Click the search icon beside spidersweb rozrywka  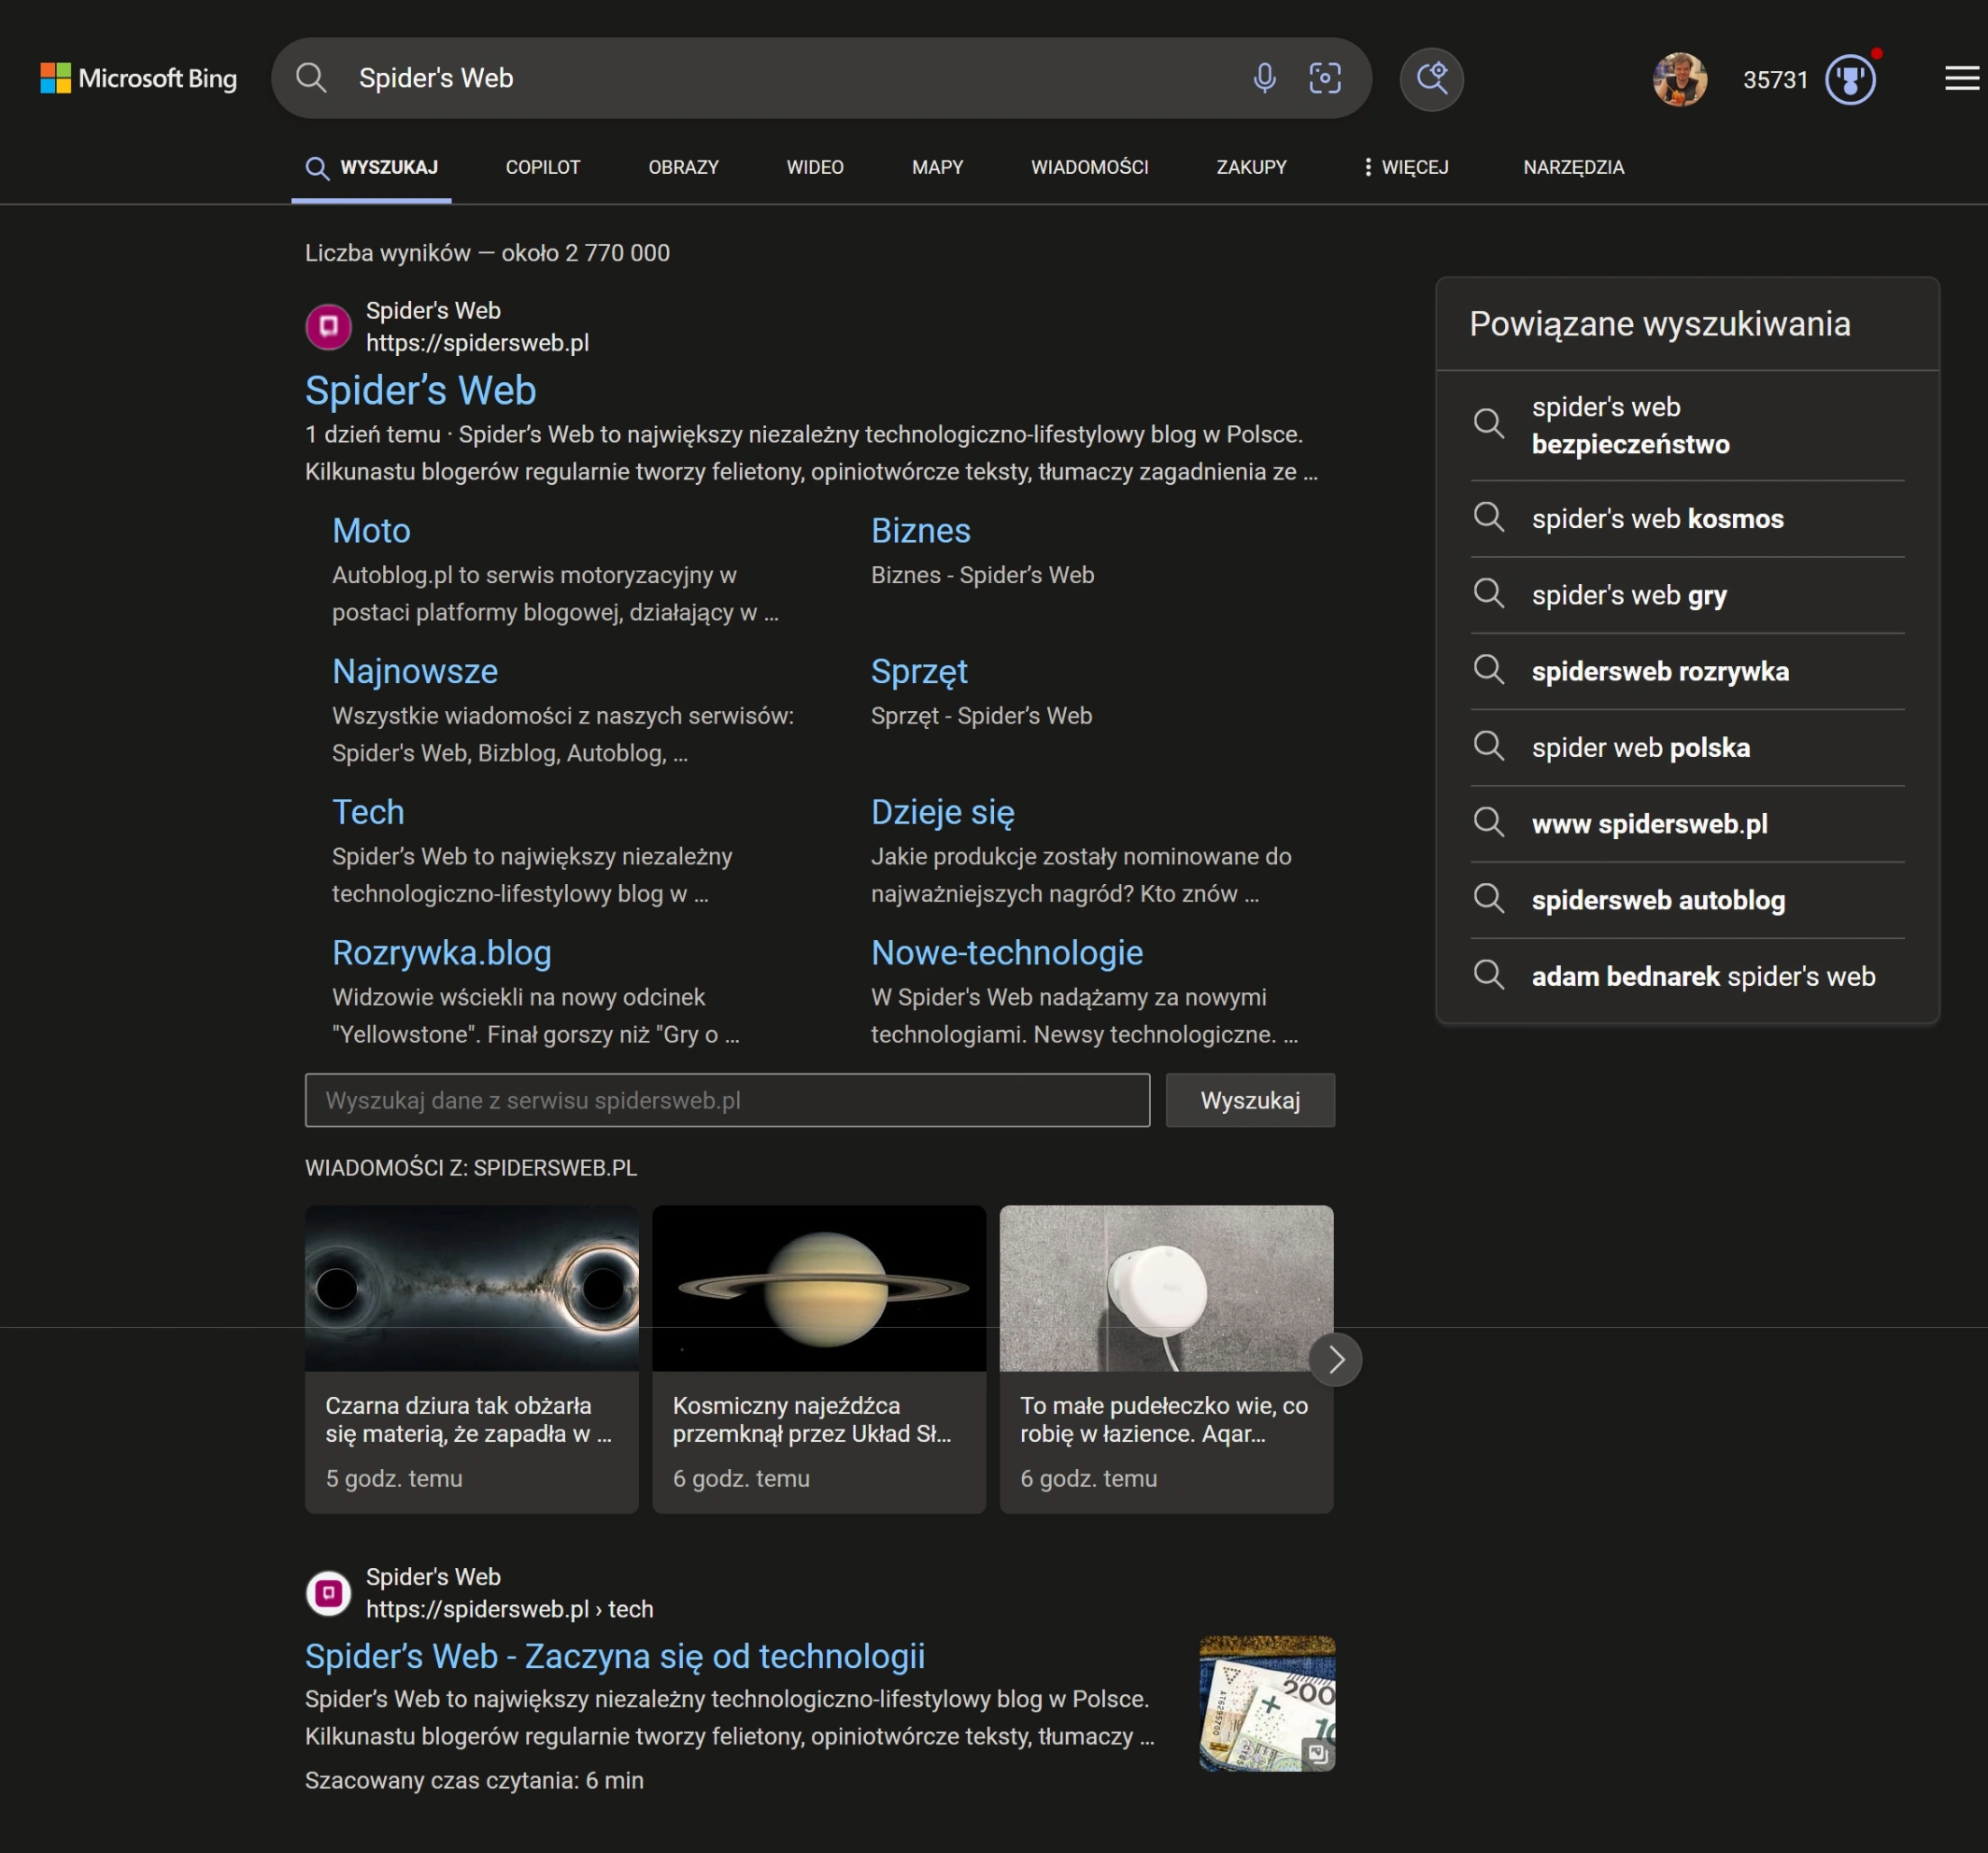pyautogui.click(x=1489, y=669)
